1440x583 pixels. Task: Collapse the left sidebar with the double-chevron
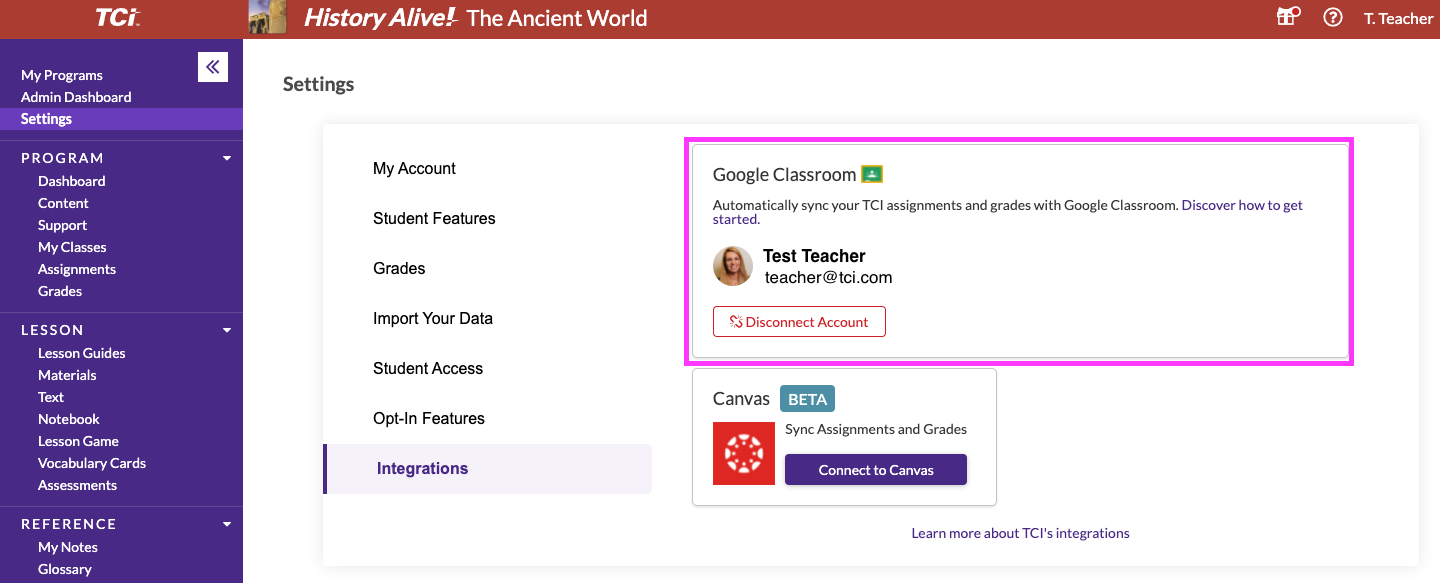point(212,66)
